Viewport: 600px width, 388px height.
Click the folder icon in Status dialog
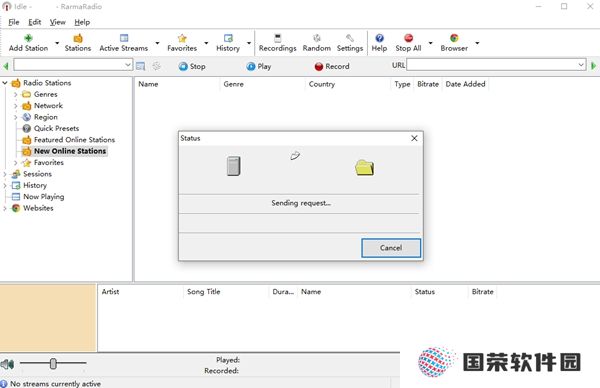[365, 168]
